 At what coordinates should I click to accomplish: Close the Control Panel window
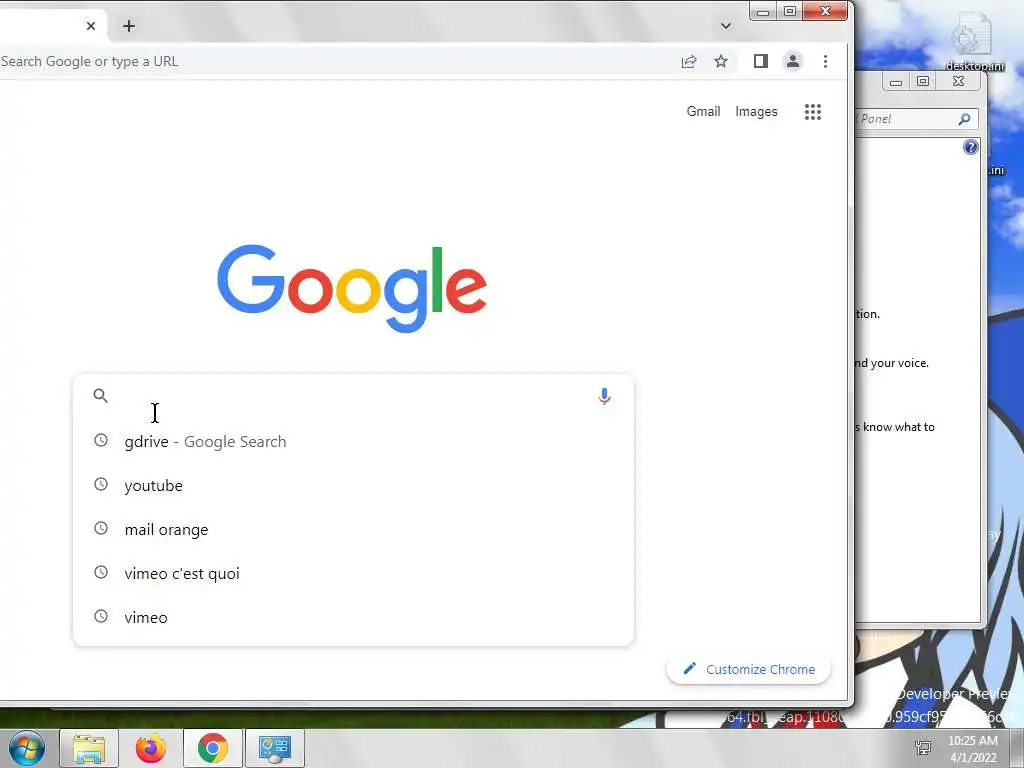click(958, 82)
